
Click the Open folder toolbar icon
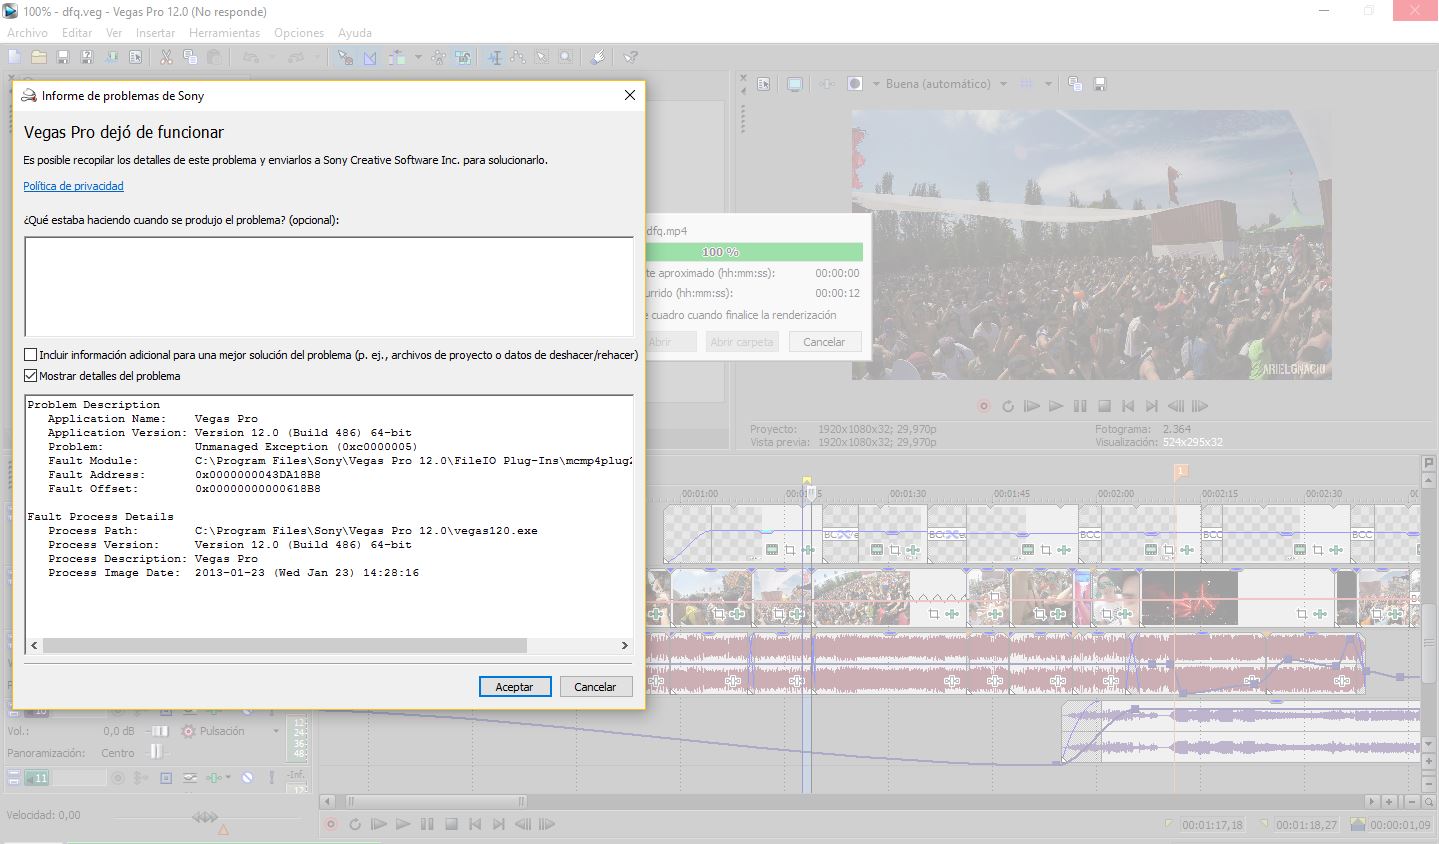click(38, 57)
